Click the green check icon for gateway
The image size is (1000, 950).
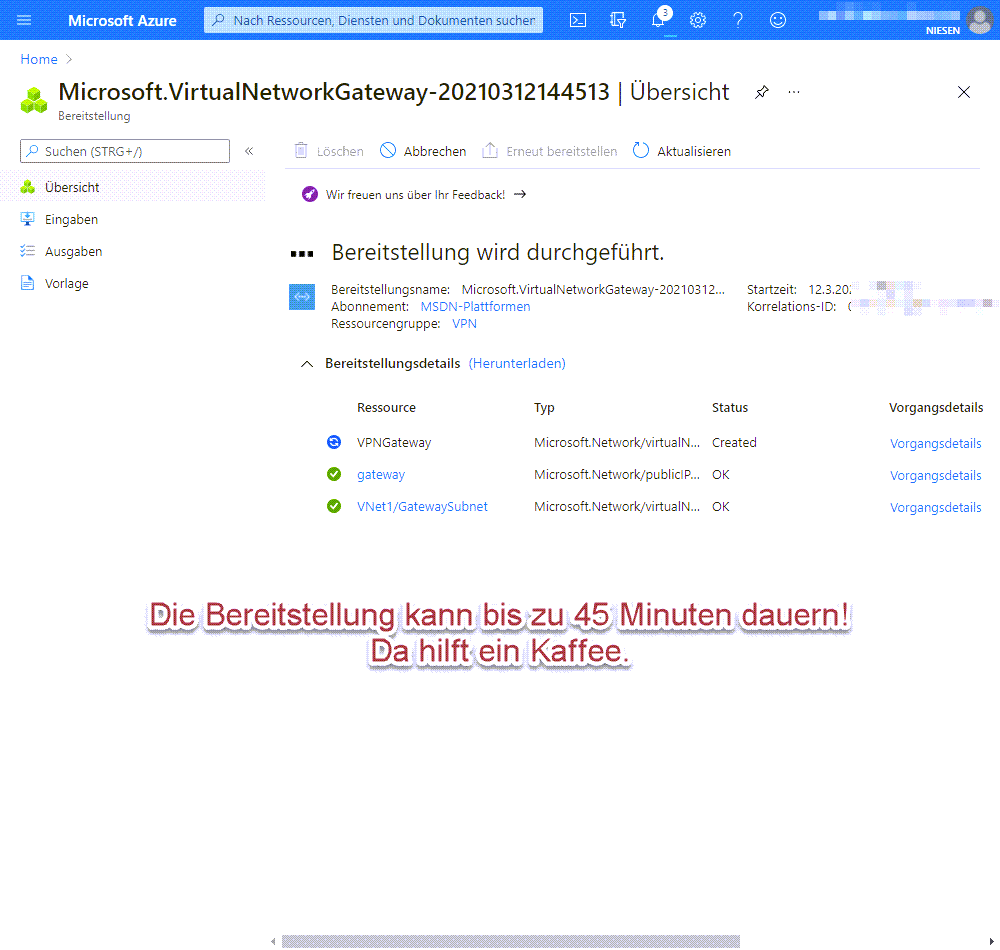pos(334,474)
